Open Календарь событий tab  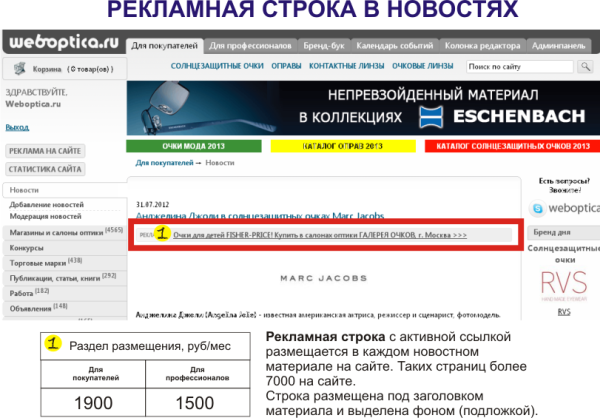pyautogui.click(x=395, y=46)
